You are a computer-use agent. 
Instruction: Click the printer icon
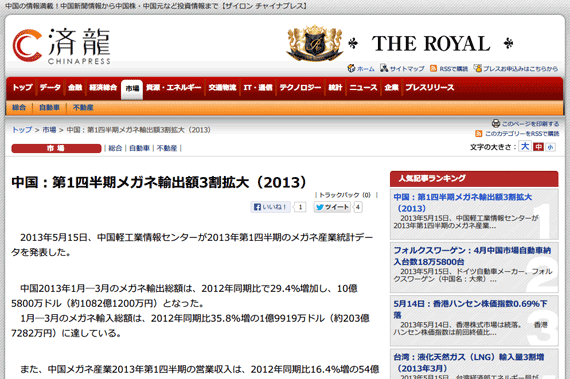(495, 124)
